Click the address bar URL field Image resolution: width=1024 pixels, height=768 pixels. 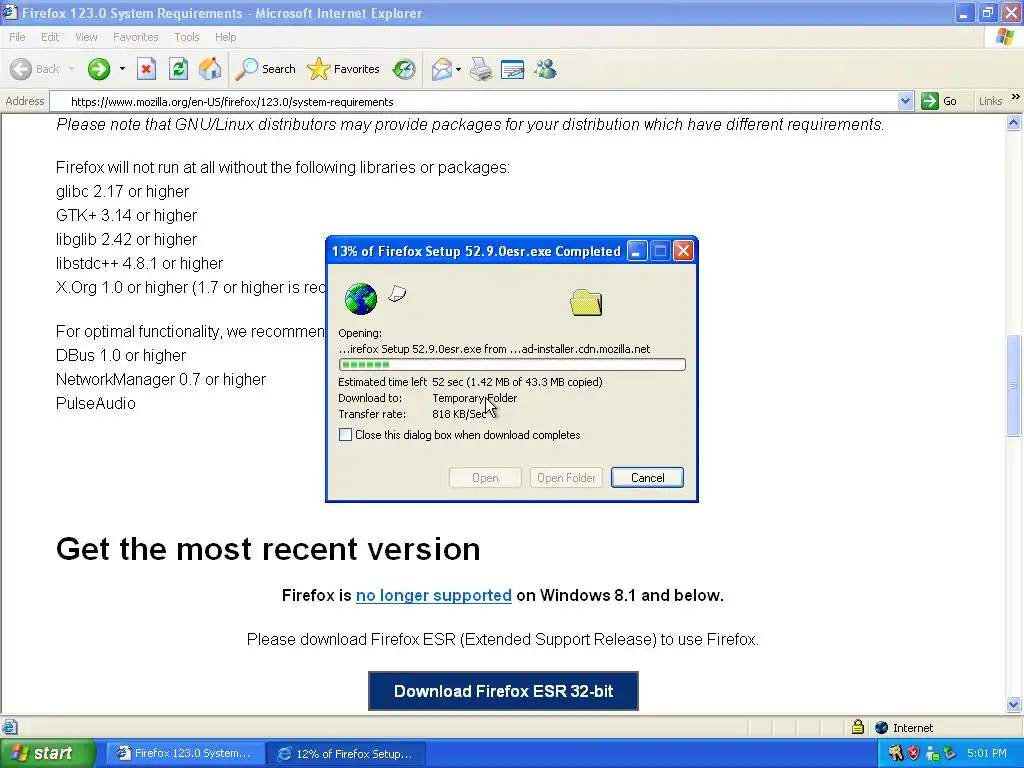[473, 101]
